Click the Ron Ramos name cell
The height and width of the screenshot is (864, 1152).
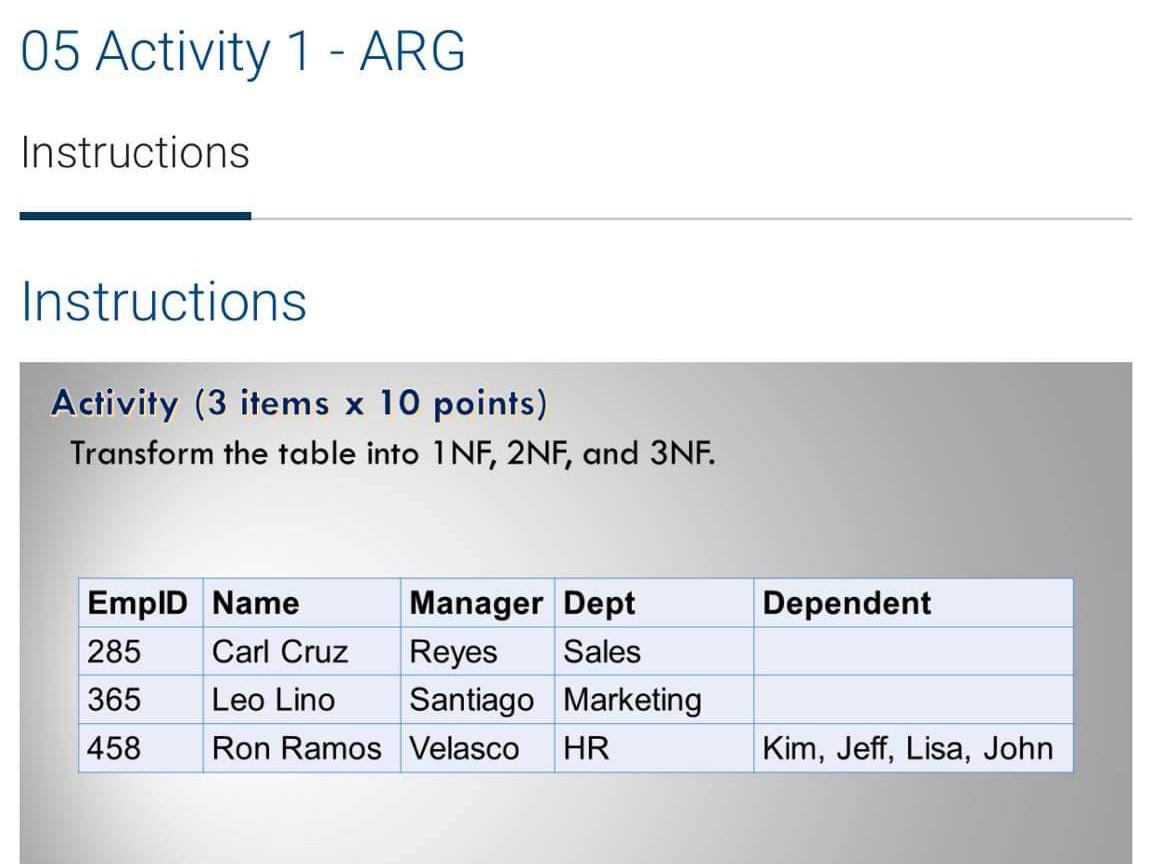click(302, 749)
